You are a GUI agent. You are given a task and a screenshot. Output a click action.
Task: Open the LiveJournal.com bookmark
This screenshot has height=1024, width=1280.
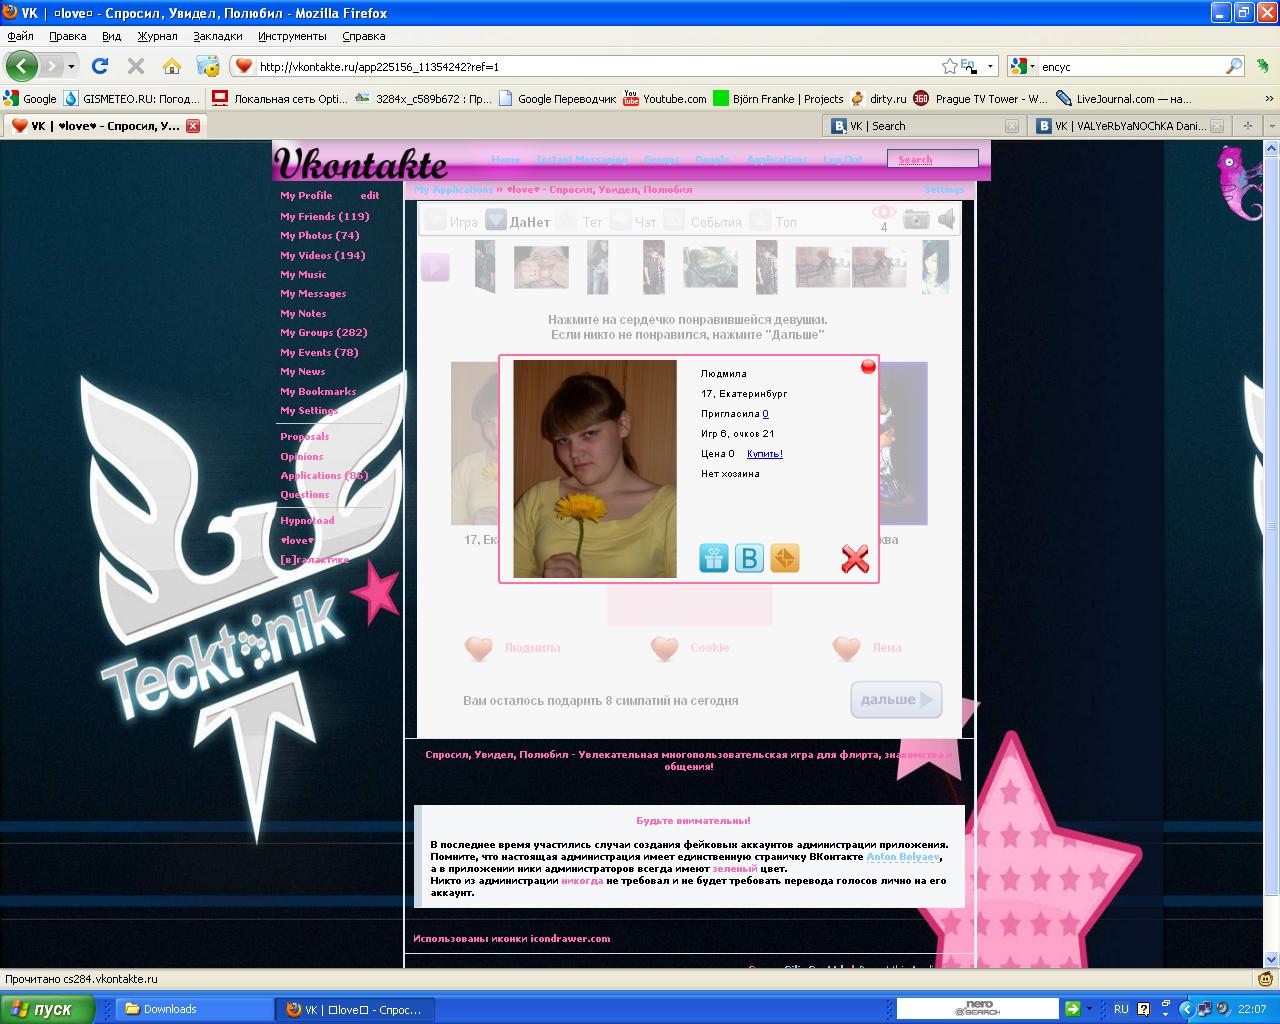1124,99
